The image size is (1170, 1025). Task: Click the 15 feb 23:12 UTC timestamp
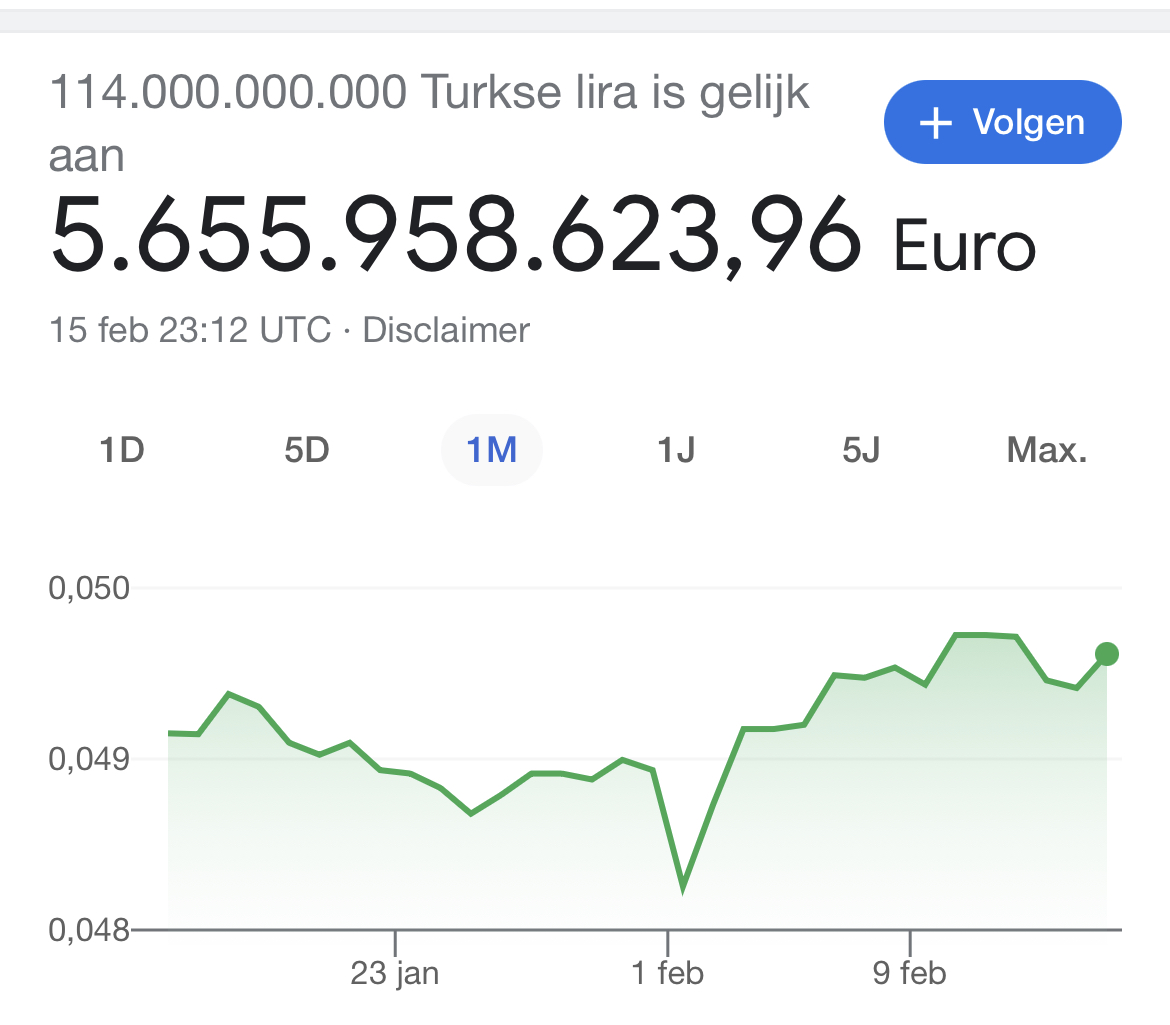[190, 330]
